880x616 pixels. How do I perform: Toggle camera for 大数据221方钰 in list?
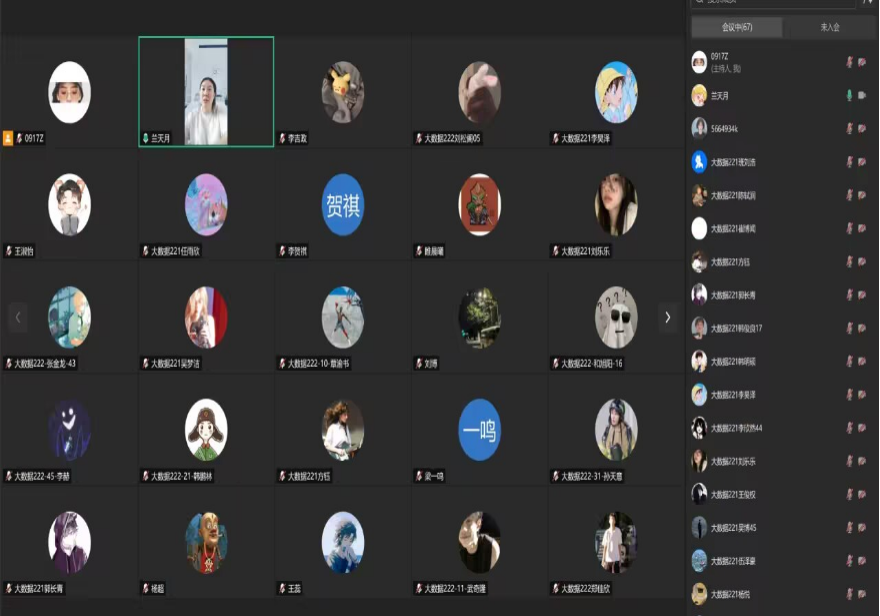point(862,261)
